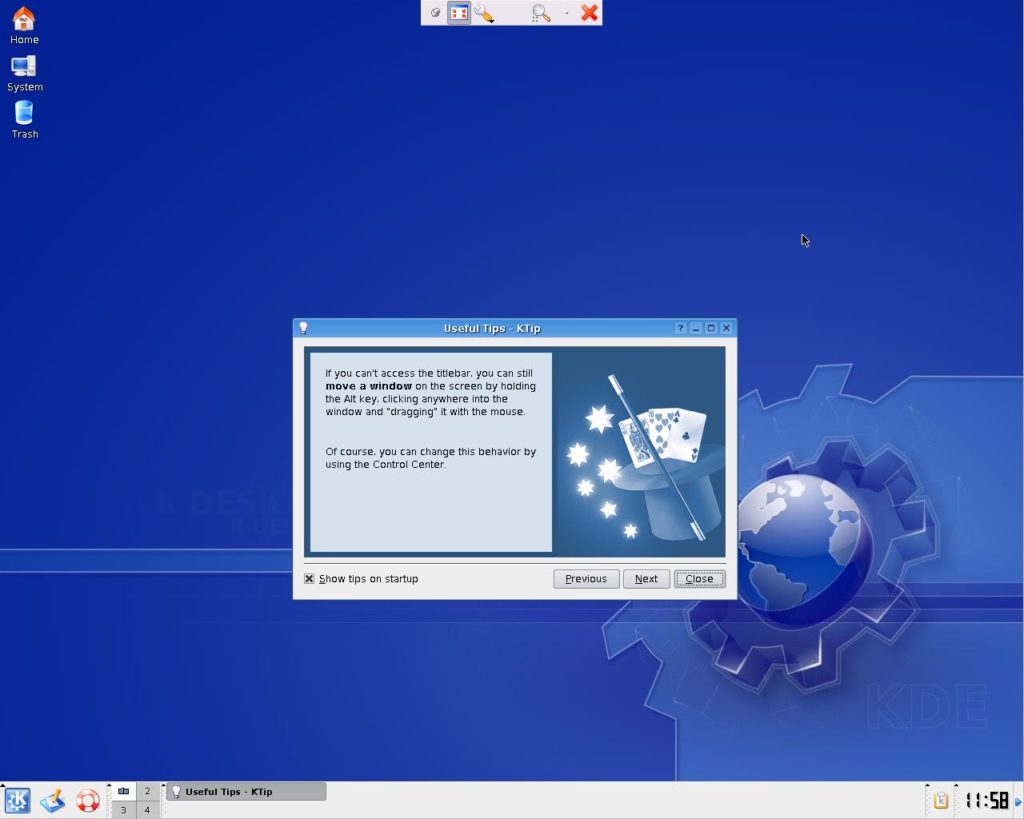Open the lifebuoy Help Center icon
The image size is (1024, 819).
tap(88, 800)
